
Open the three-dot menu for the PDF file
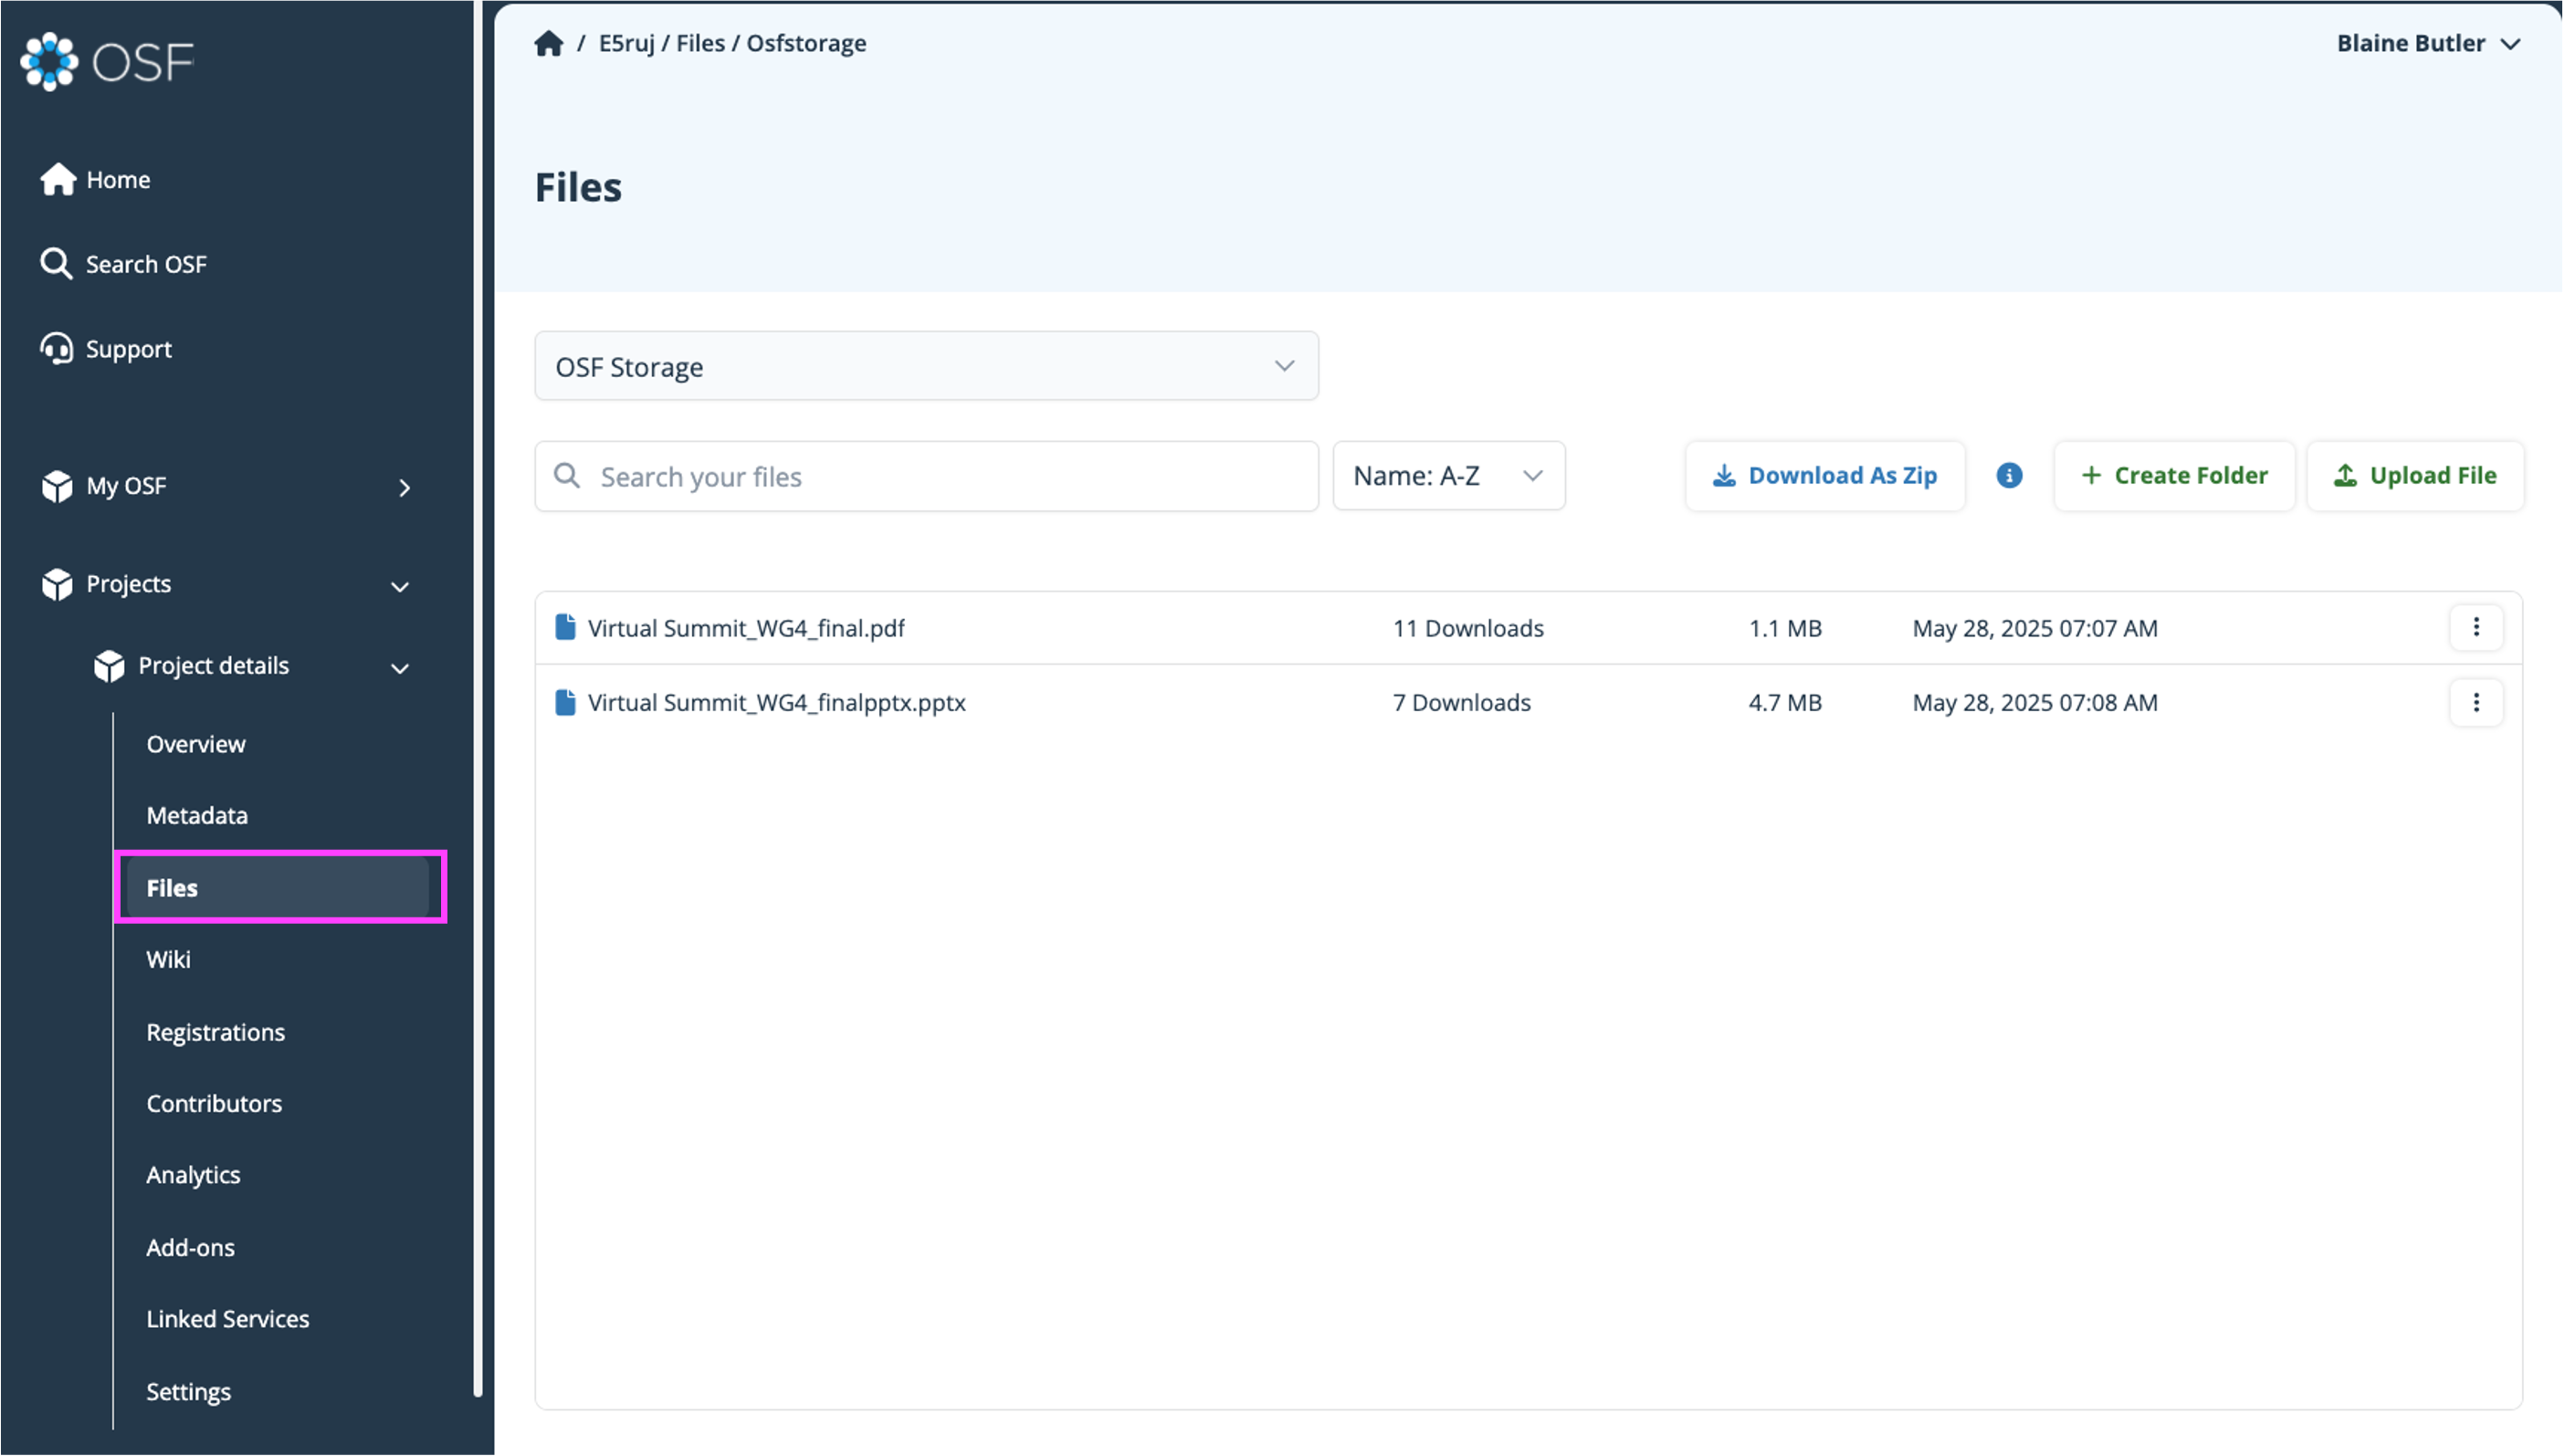tap(2476, 628)
